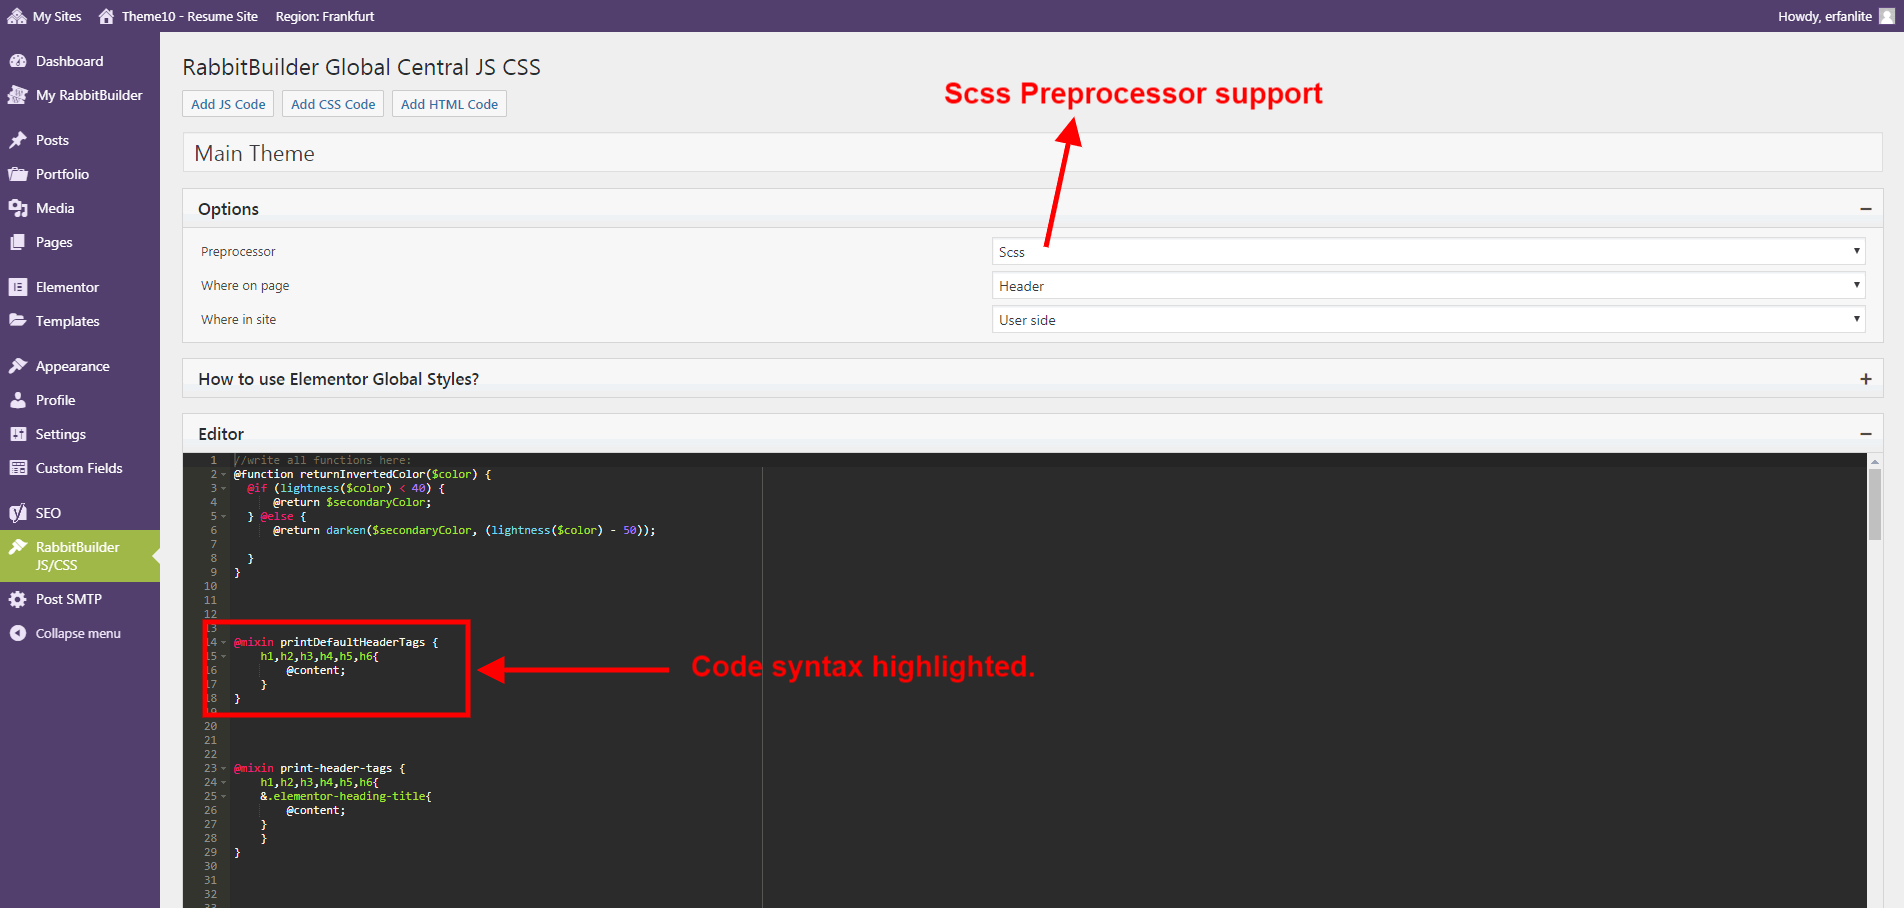
Task: Open the Preprocessor Scss dropdown
Action: (1428, 252)
